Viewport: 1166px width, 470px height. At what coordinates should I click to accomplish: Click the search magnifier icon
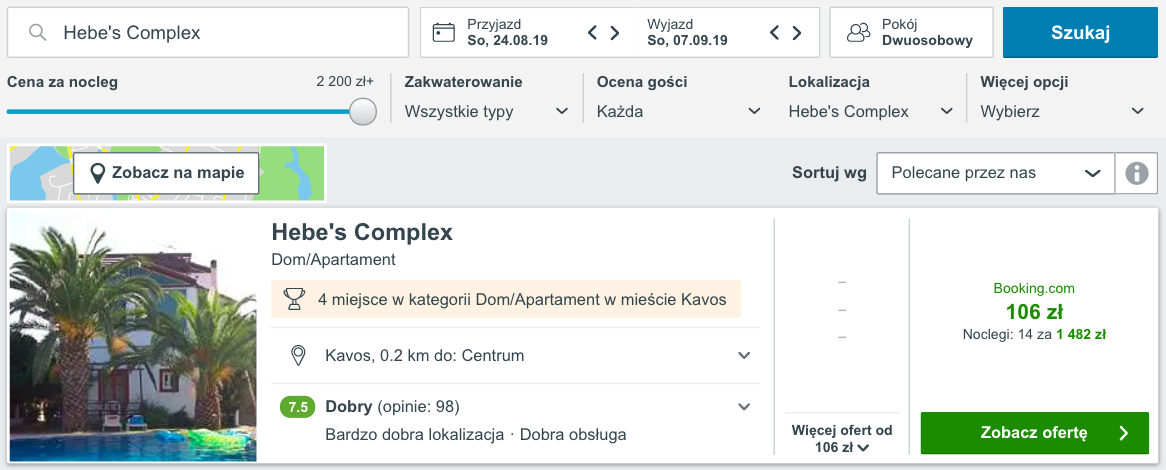click(38, 33)
